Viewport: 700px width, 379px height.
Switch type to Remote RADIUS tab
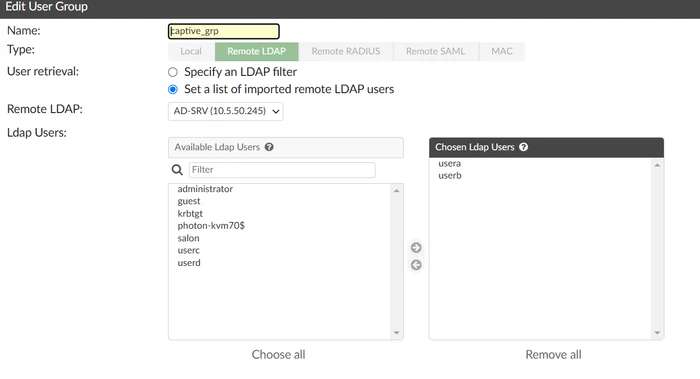tap(346, 51)
